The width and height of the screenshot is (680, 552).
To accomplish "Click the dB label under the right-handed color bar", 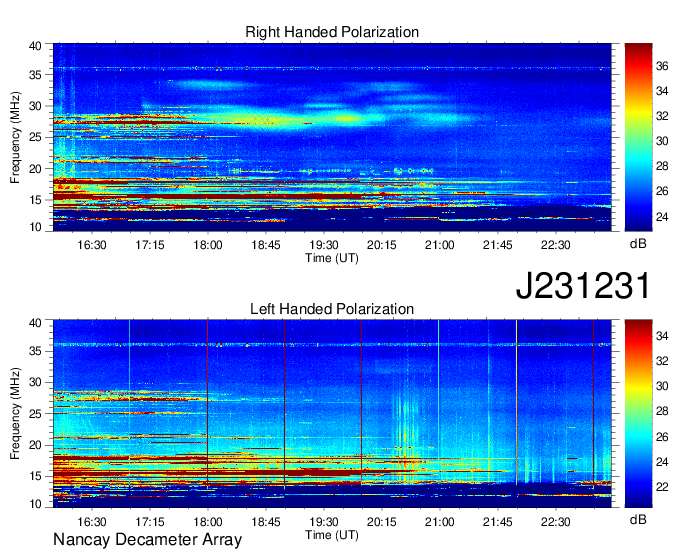I will click(638, 244).
